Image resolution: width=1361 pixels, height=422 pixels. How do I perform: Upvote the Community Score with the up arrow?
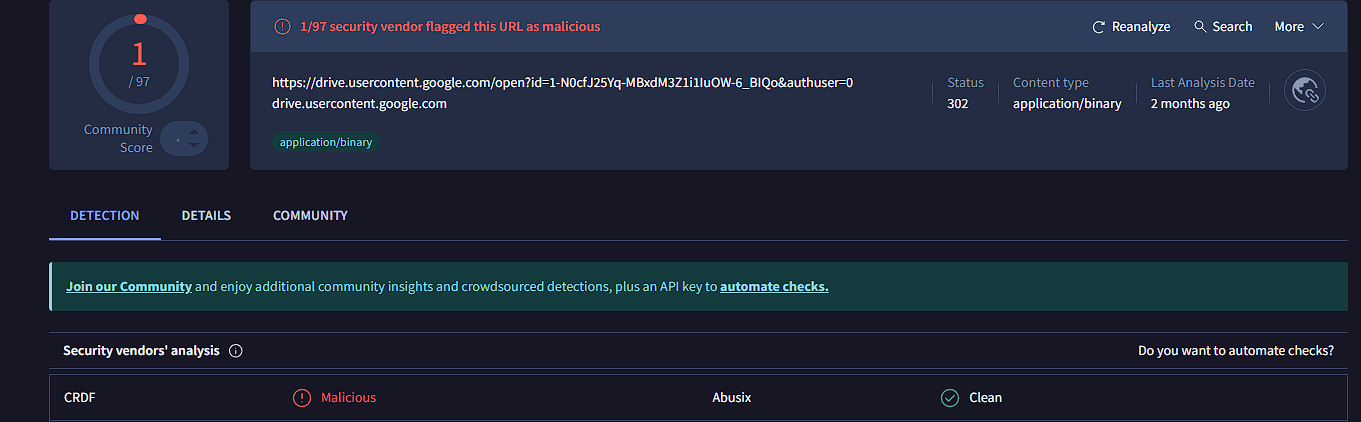pos(192,131)
